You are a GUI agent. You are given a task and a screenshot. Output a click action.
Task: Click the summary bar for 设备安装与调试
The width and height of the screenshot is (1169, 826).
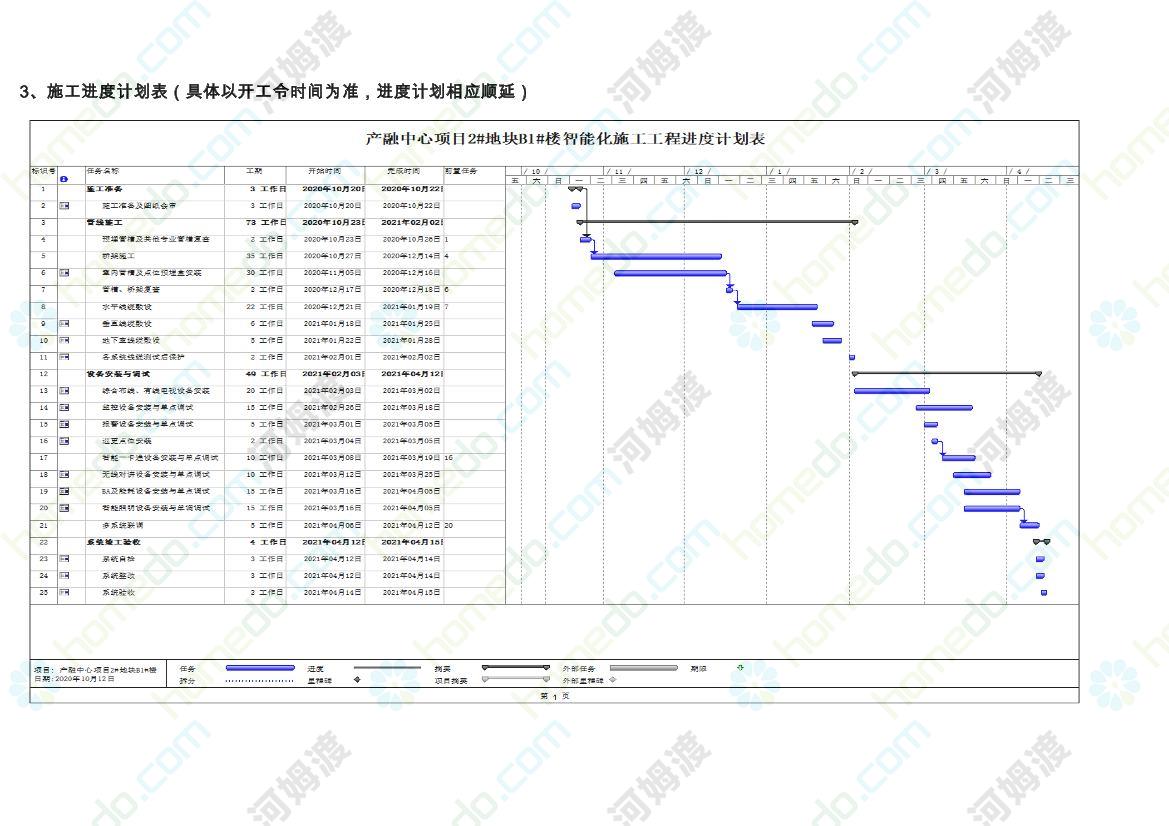point(945,373)
